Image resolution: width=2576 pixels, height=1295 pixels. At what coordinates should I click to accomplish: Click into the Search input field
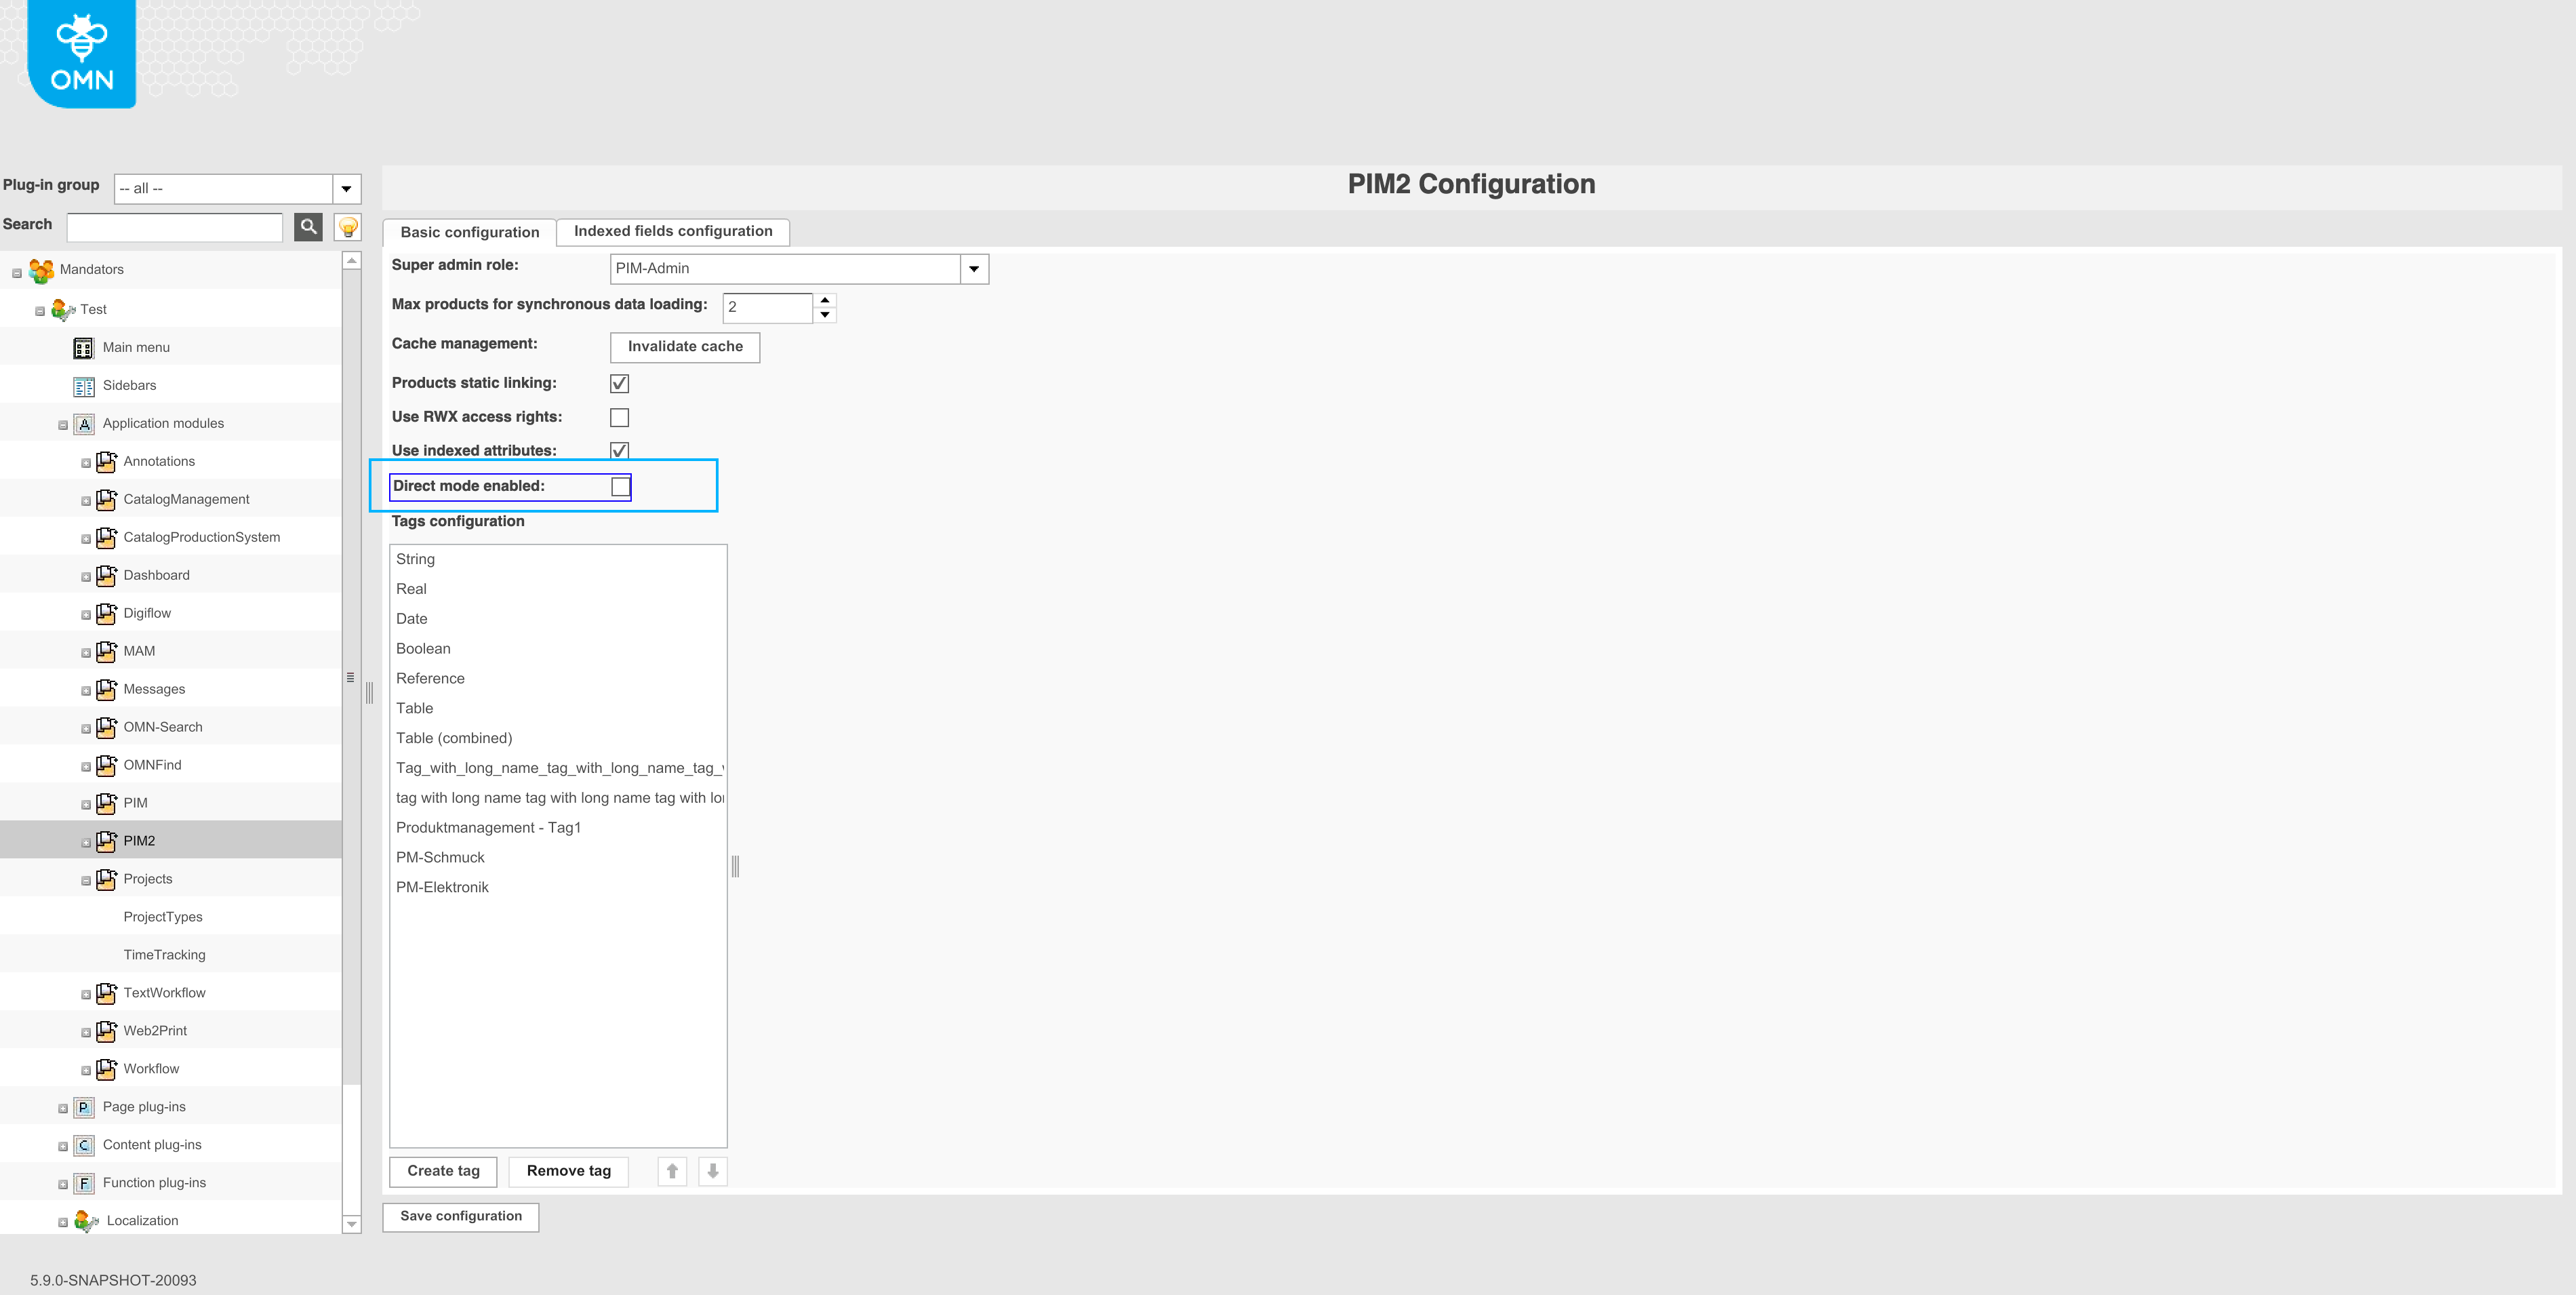click(175, 227)
